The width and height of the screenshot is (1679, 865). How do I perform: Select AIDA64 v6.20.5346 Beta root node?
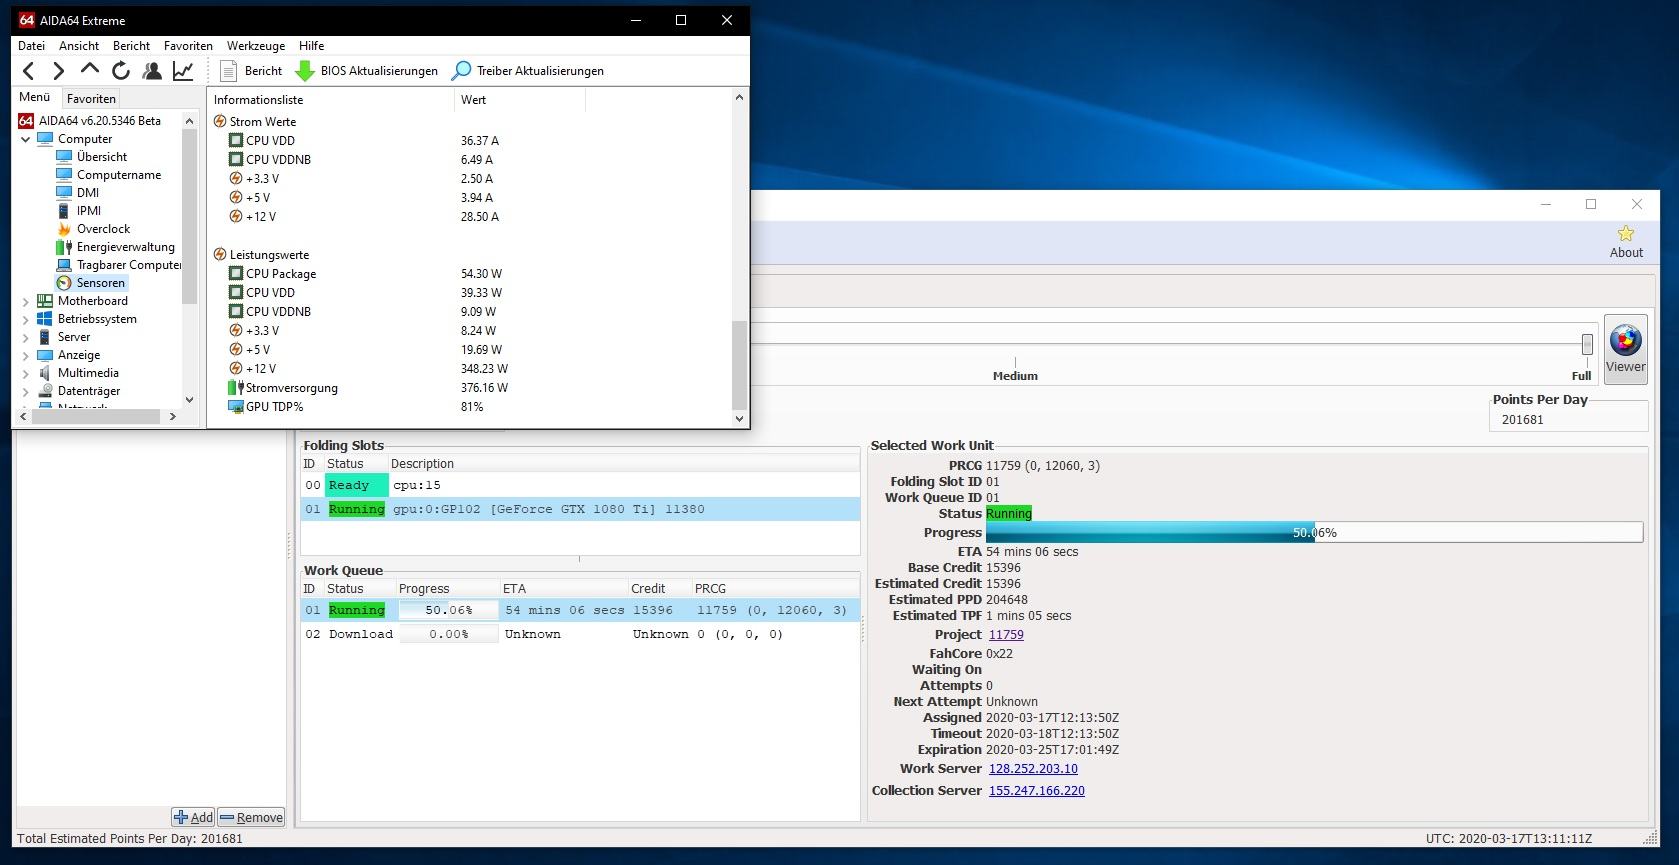click(x=100, y=121)
